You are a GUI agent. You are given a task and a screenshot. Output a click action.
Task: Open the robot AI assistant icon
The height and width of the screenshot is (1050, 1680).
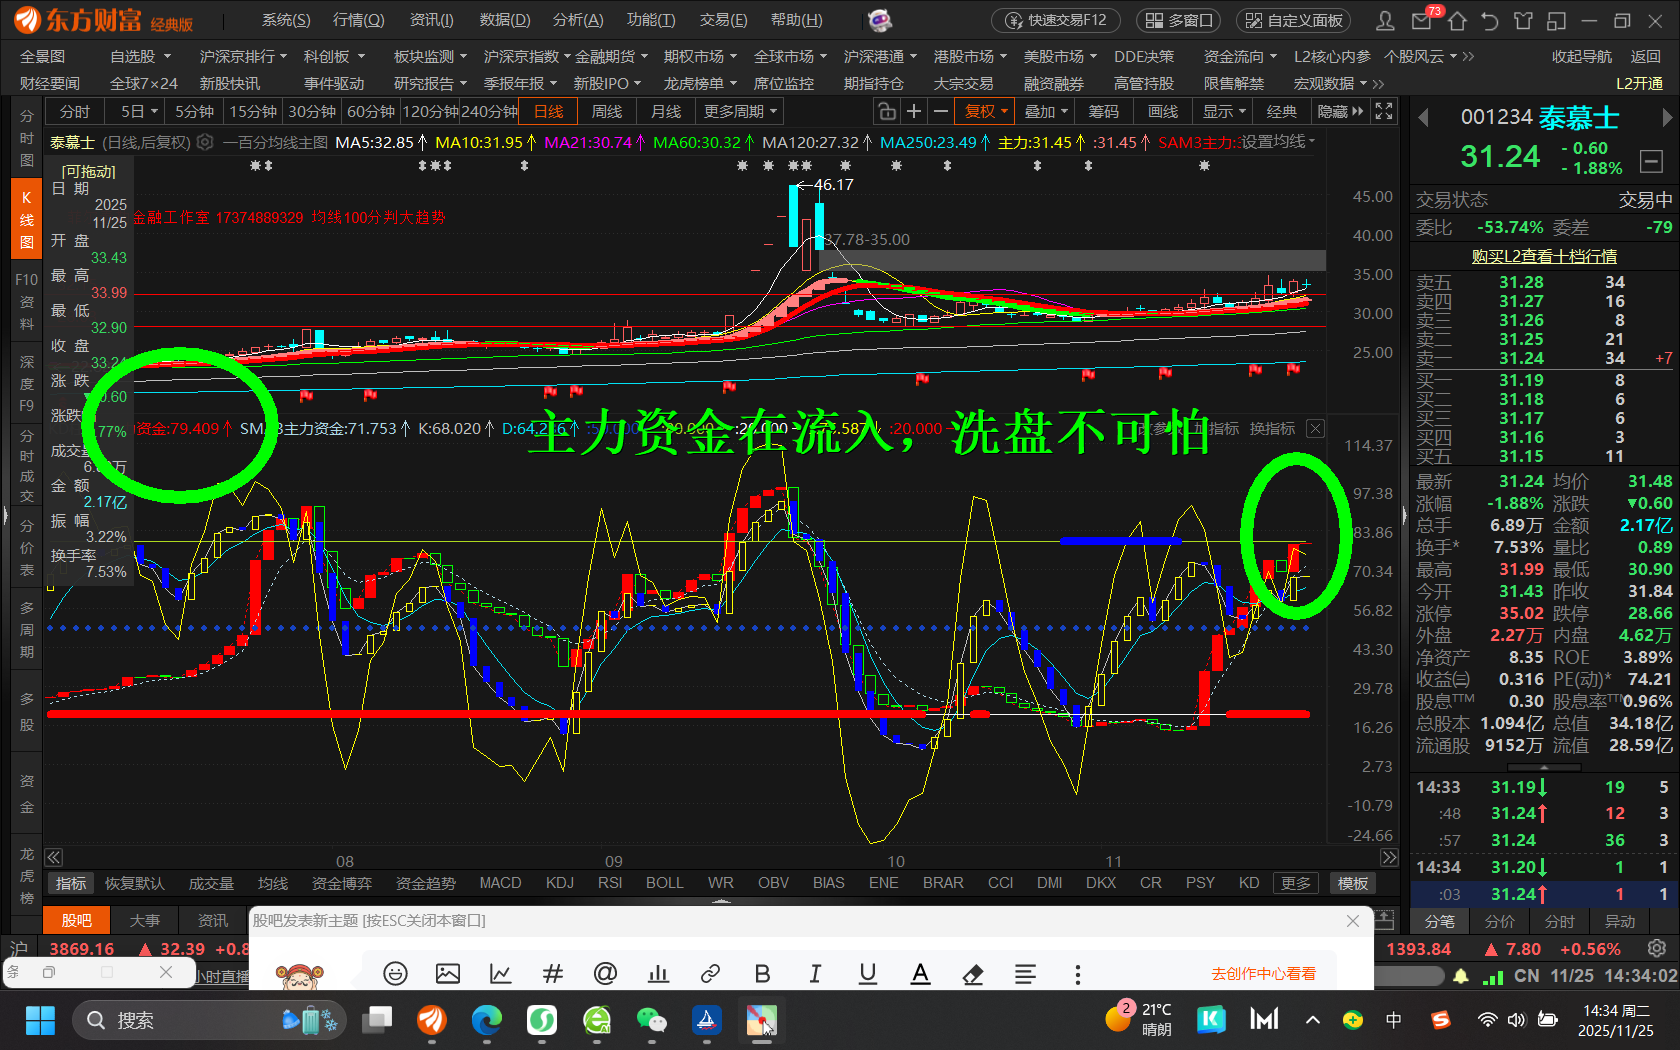click(879, 20)
